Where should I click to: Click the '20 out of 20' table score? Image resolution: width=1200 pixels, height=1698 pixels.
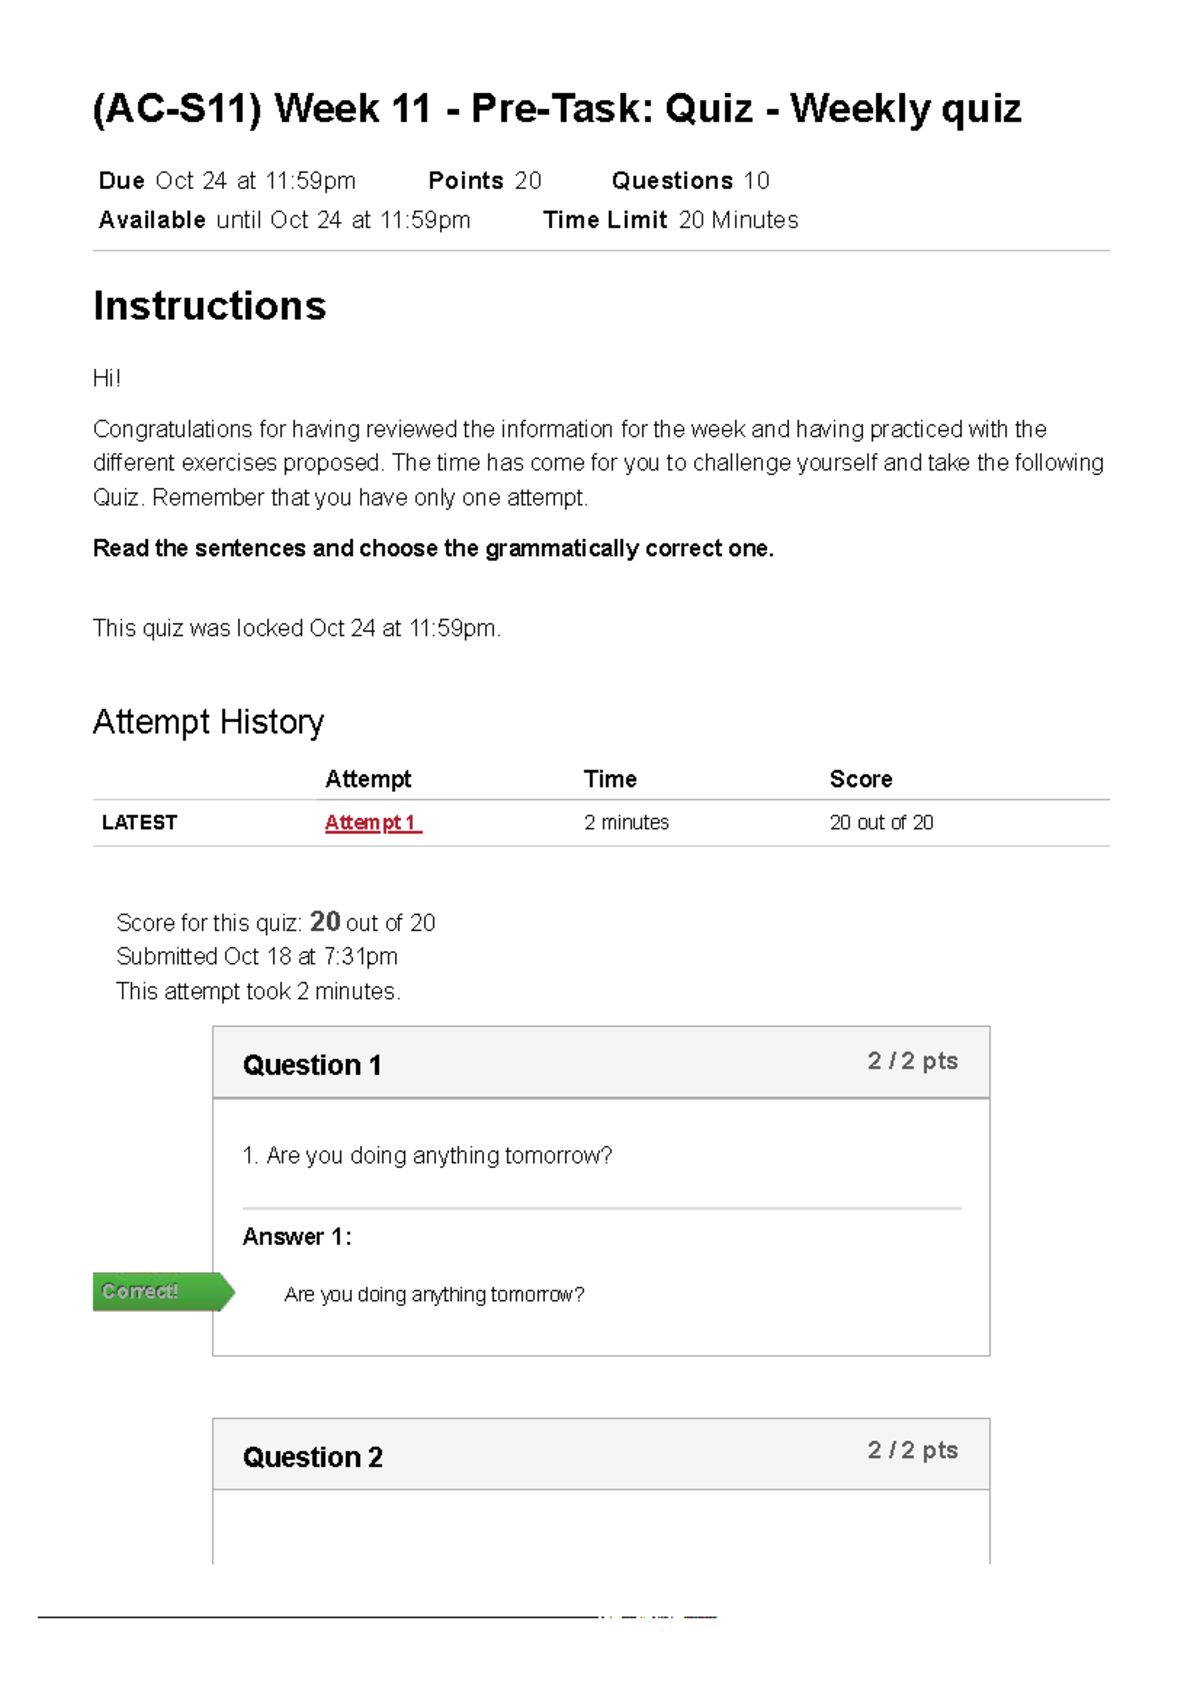(x=881, y=822)
